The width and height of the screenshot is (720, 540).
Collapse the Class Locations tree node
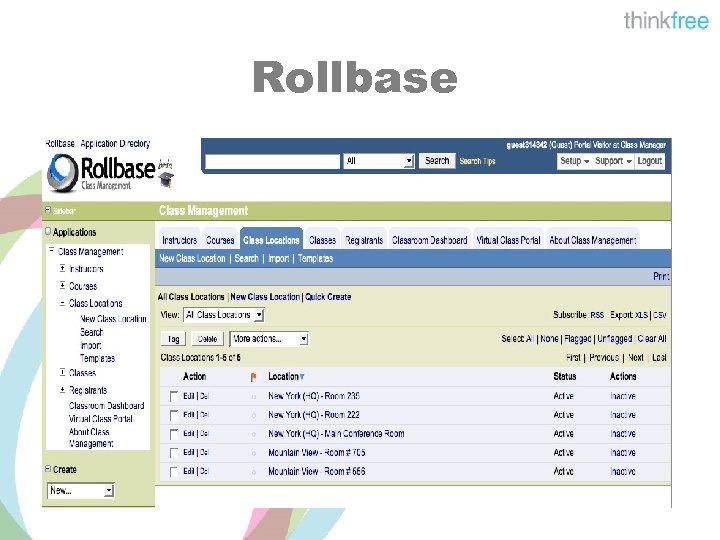[x=62, y=303]
